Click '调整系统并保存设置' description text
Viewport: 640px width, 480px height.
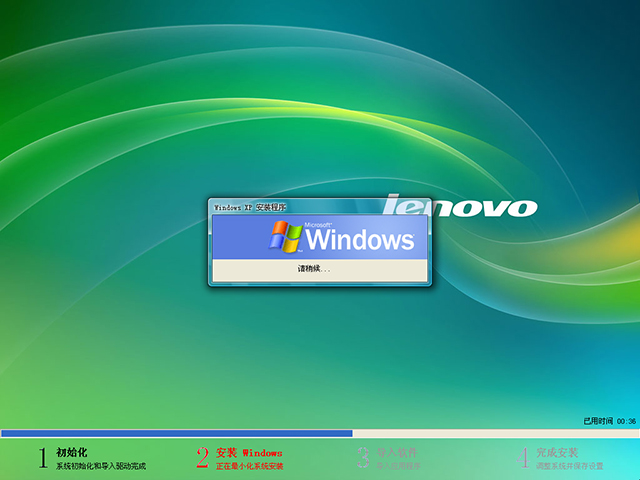pos(570,466)
